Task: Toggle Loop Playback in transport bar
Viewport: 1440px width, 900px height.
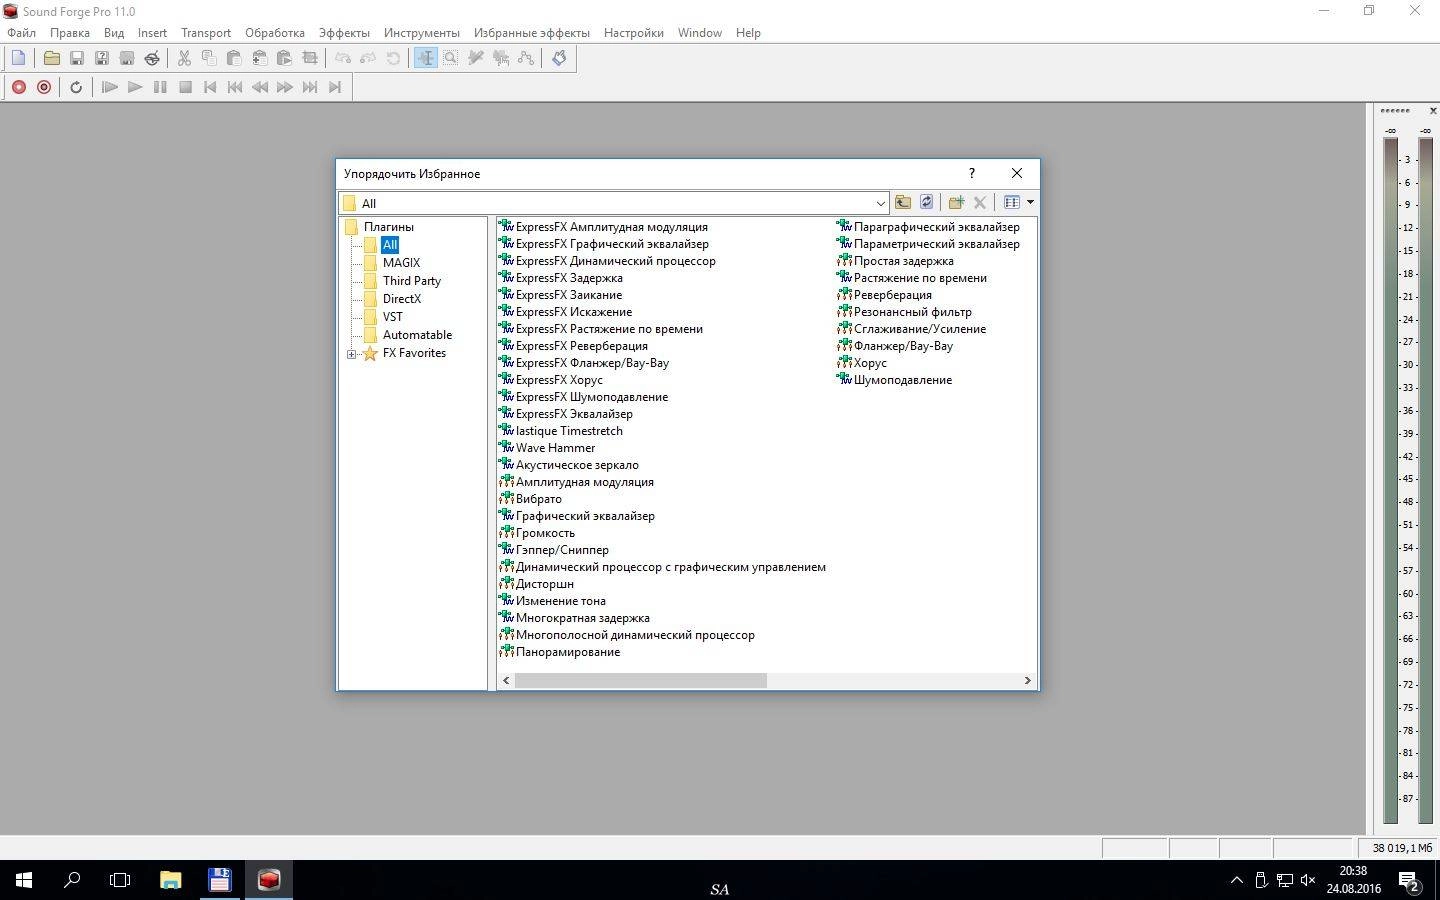Action: tap(76, 87)
